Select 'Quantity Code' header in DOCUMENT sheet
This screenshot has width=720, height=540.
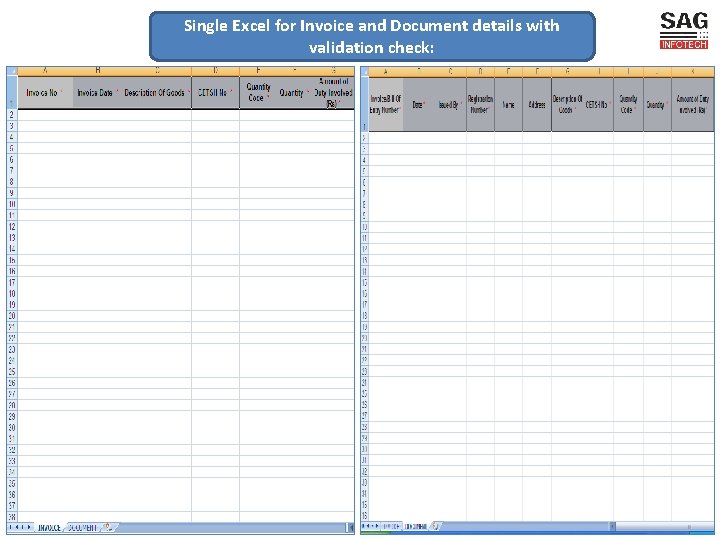pos(628,105)
